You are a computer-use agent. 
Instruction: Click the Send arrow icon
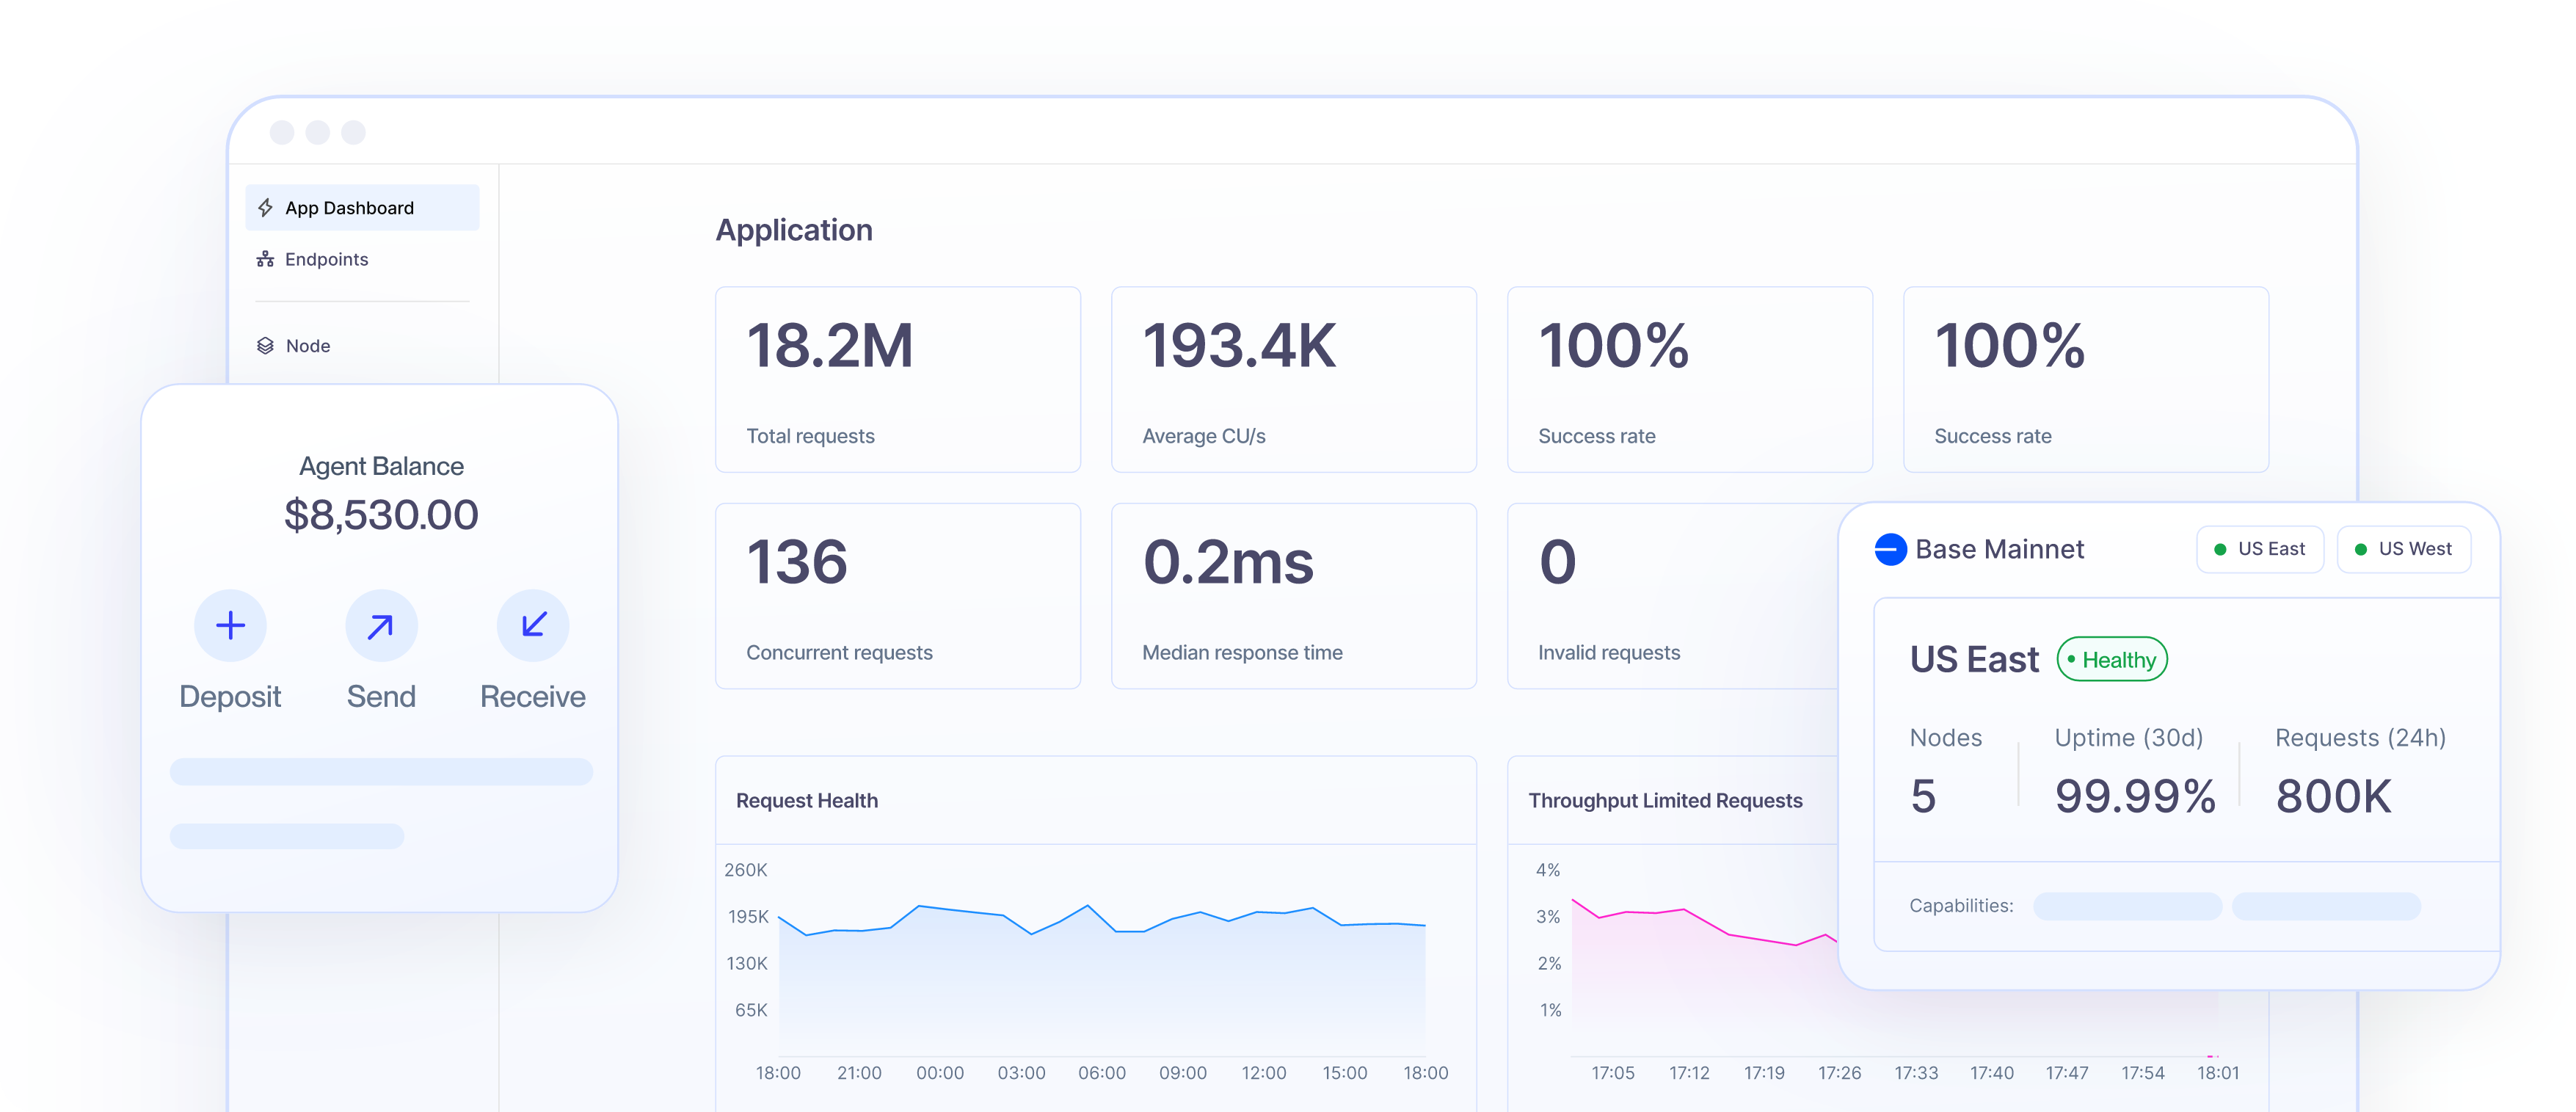[381, 626]
